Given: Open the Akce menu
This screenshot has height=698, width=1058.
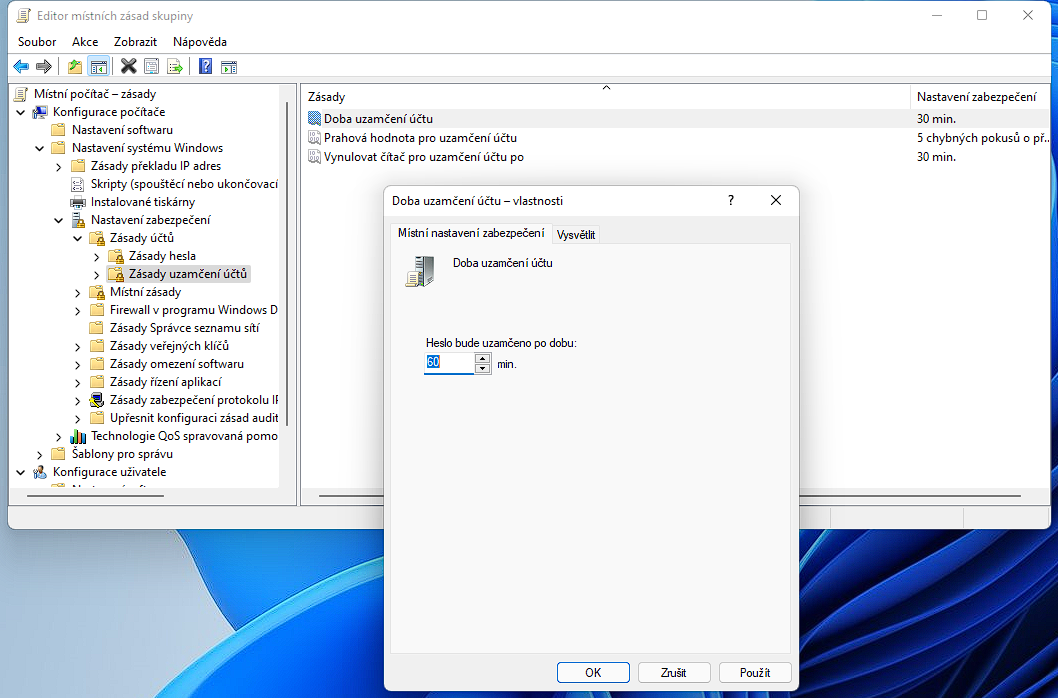Looking at the screenshot, I should [x=85, y=42].
